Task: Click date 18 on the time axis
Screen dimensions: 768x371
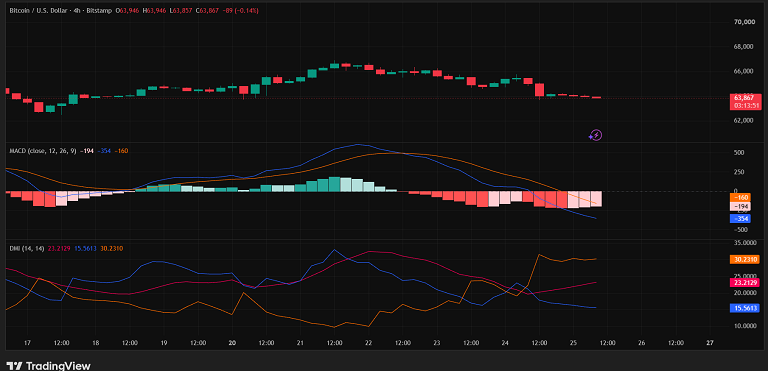Action: pyautogui.click(x=96, y=343)
